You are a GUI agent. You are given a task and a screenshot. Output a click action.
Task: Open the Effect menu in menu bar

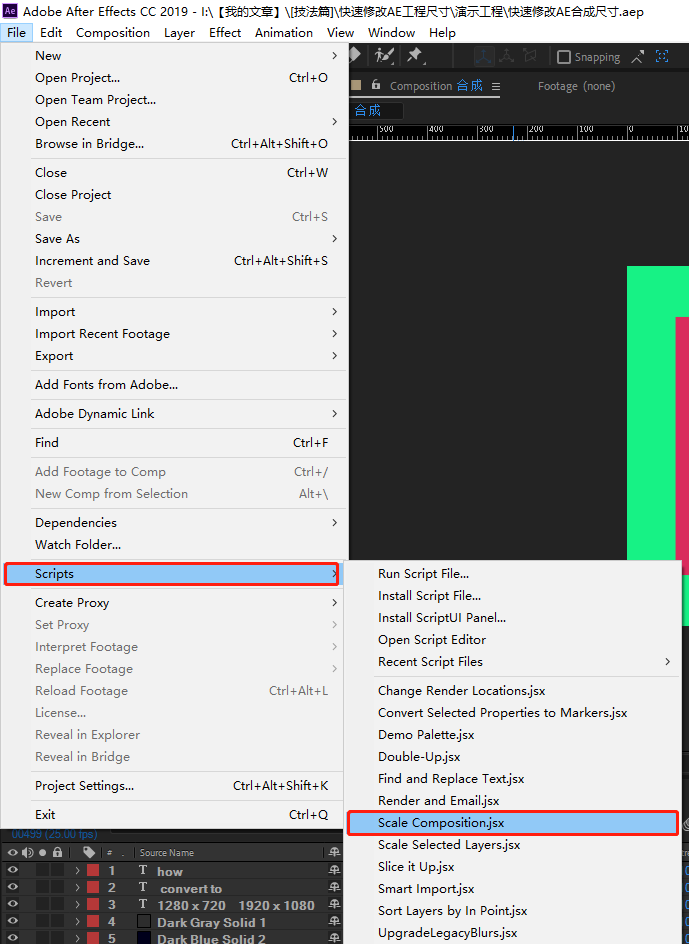pyautogui.click(x=225, y=32)
